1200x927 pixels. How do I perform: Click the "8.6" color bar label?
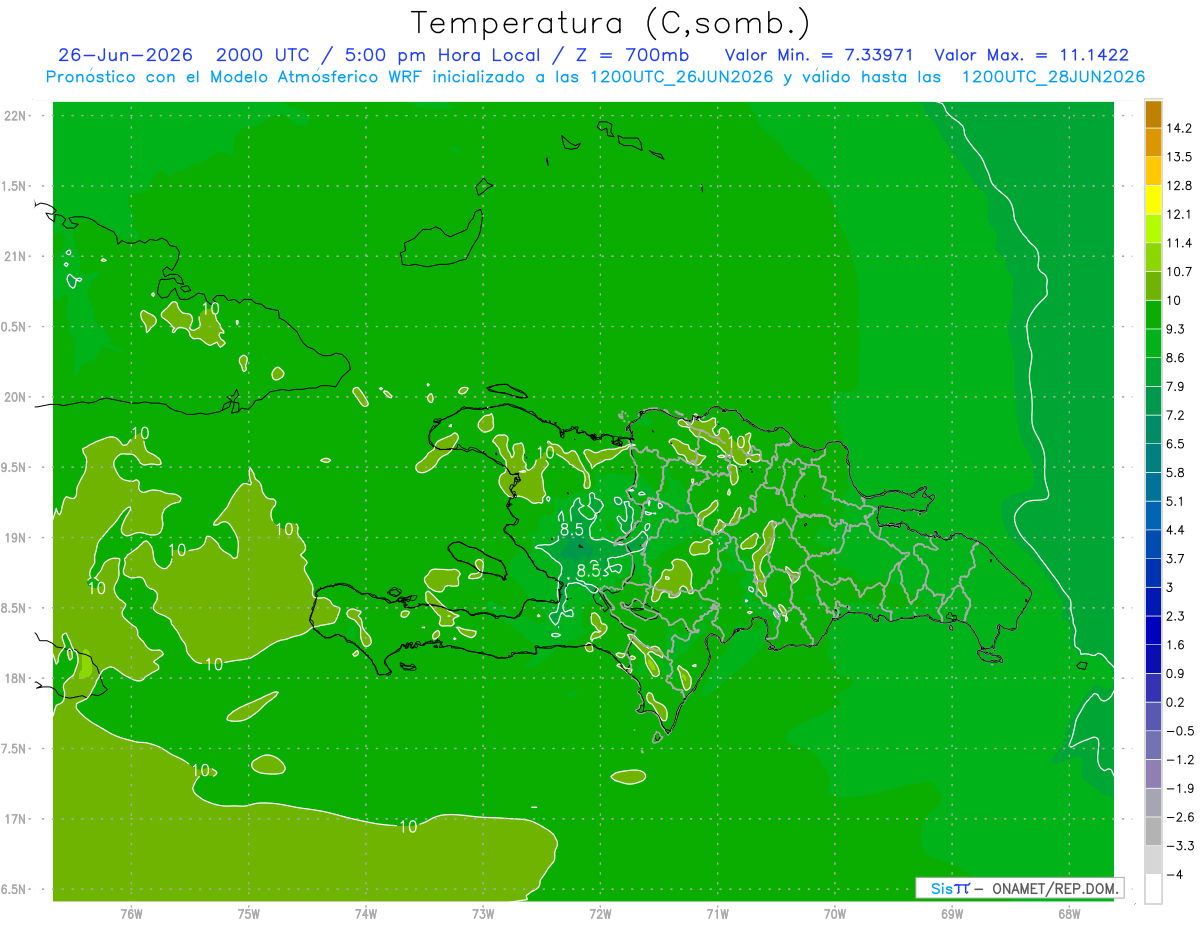pos(1175,358)
